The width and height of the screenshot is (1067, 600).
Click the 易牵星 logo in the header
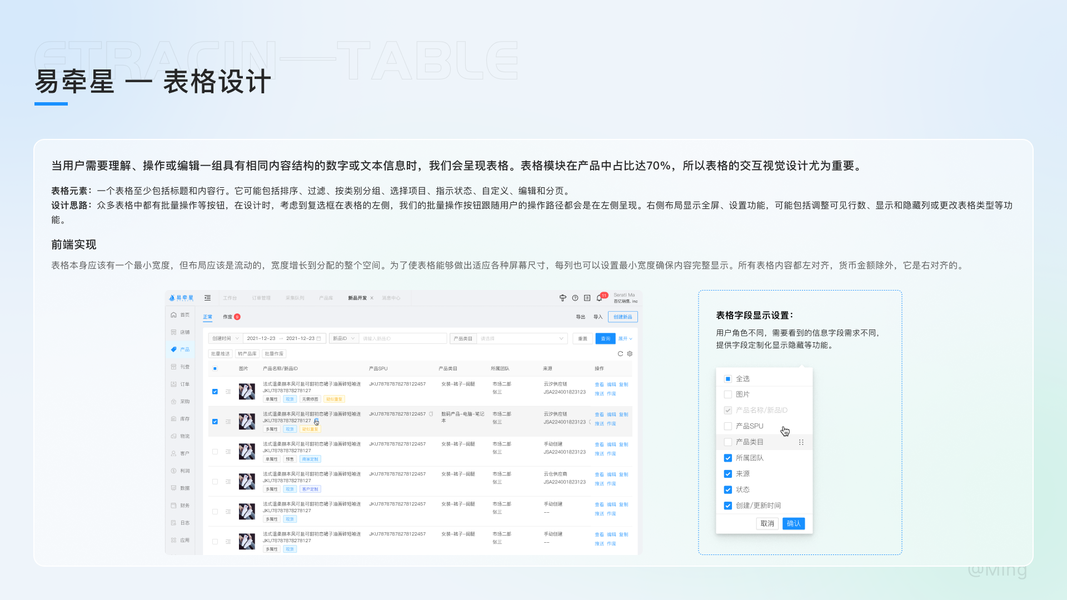(181, 298)
